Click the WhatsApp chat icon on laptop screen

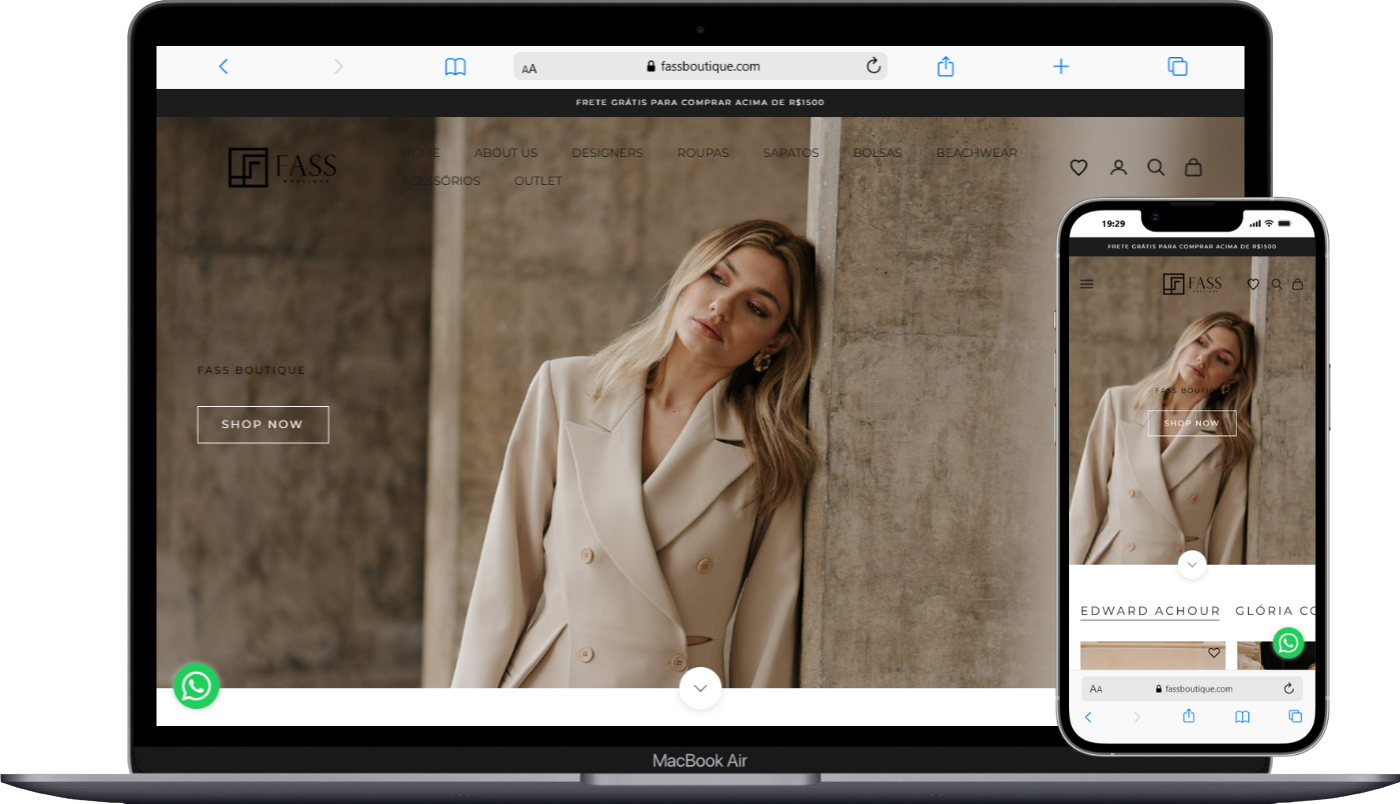196,686
